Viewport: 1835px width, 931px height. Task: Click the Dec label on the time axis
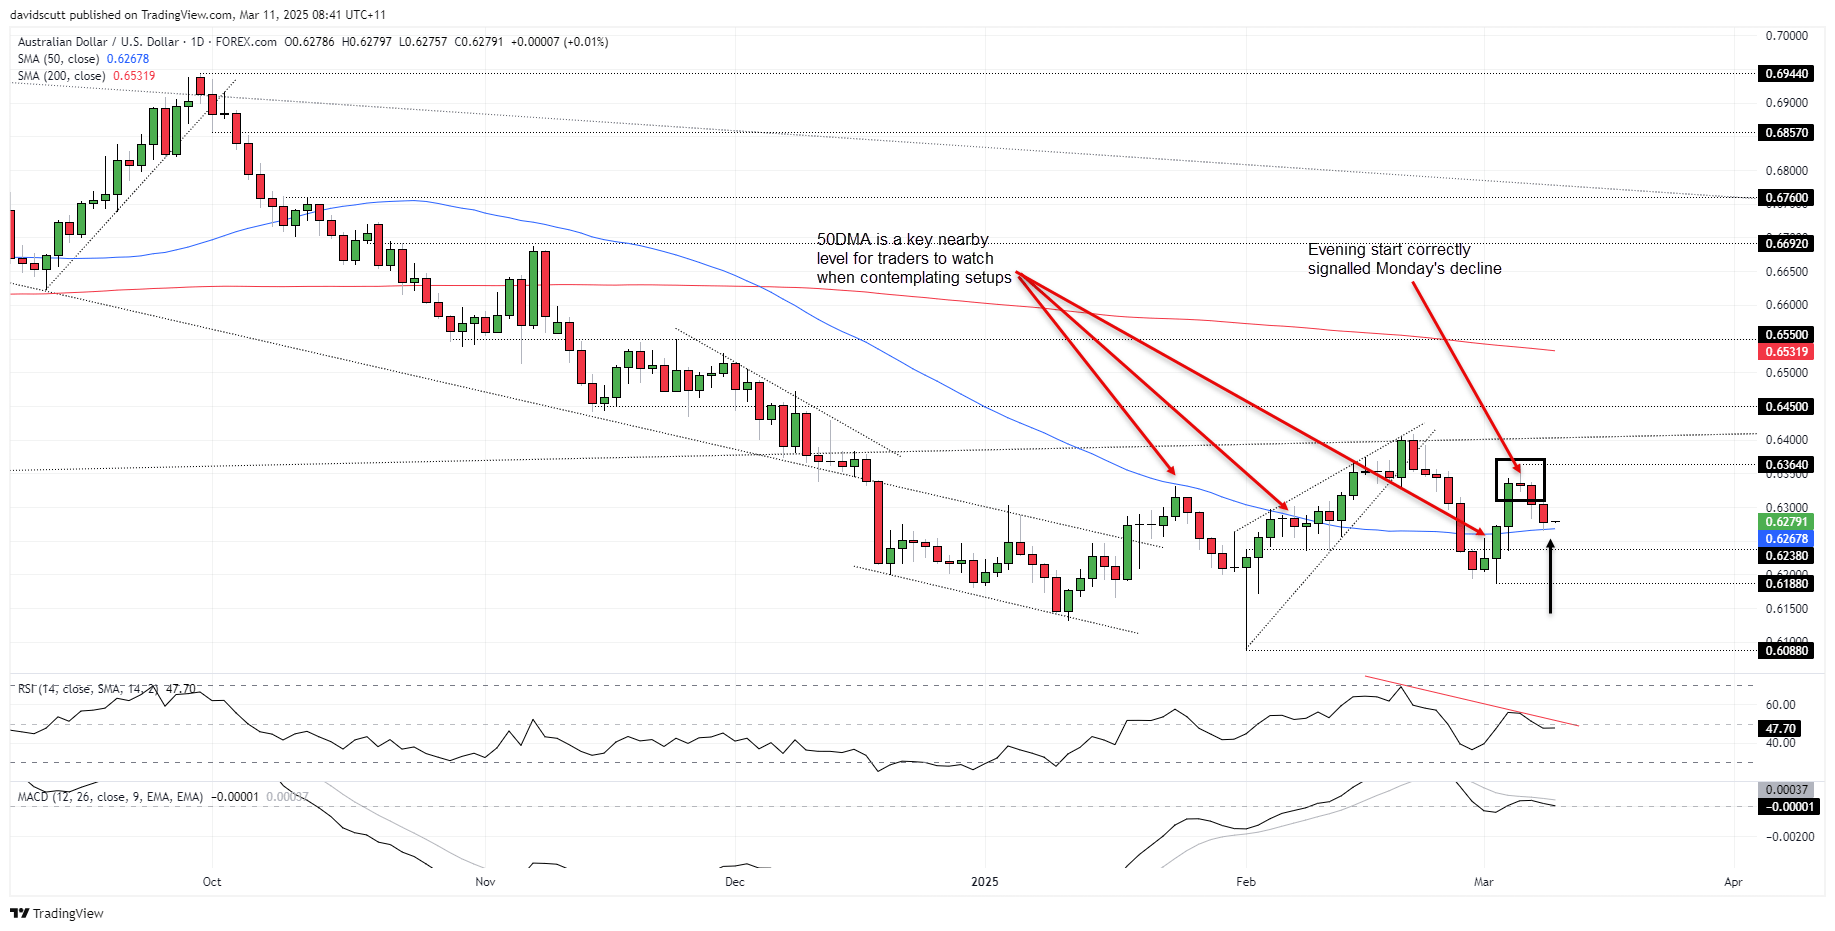click(x=735, y=882)
